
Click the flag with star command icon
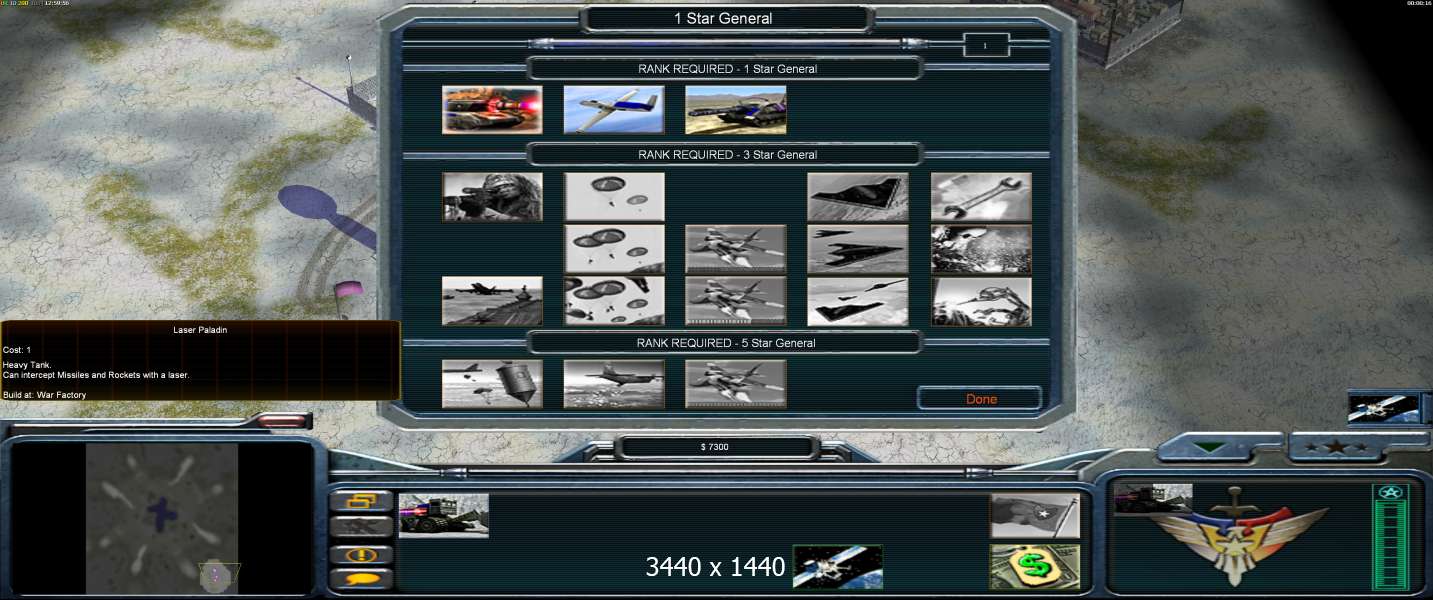click(x=1035, y=516)
